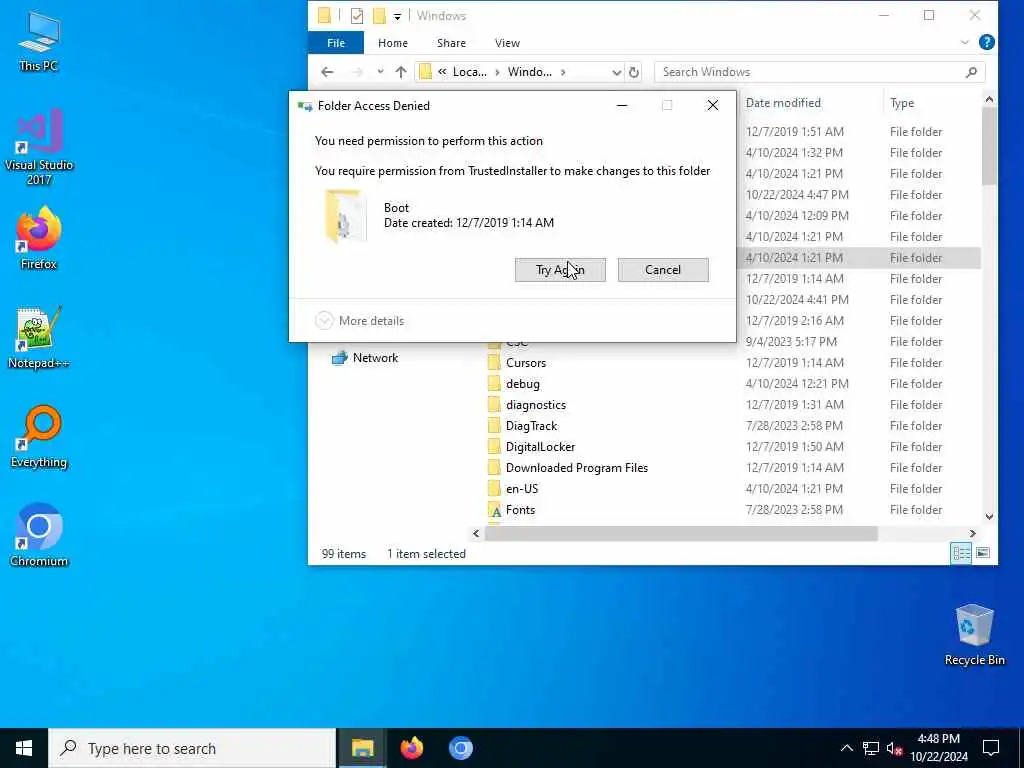Select the Fonts folder

pyautogui.click(x=520, y=510)
